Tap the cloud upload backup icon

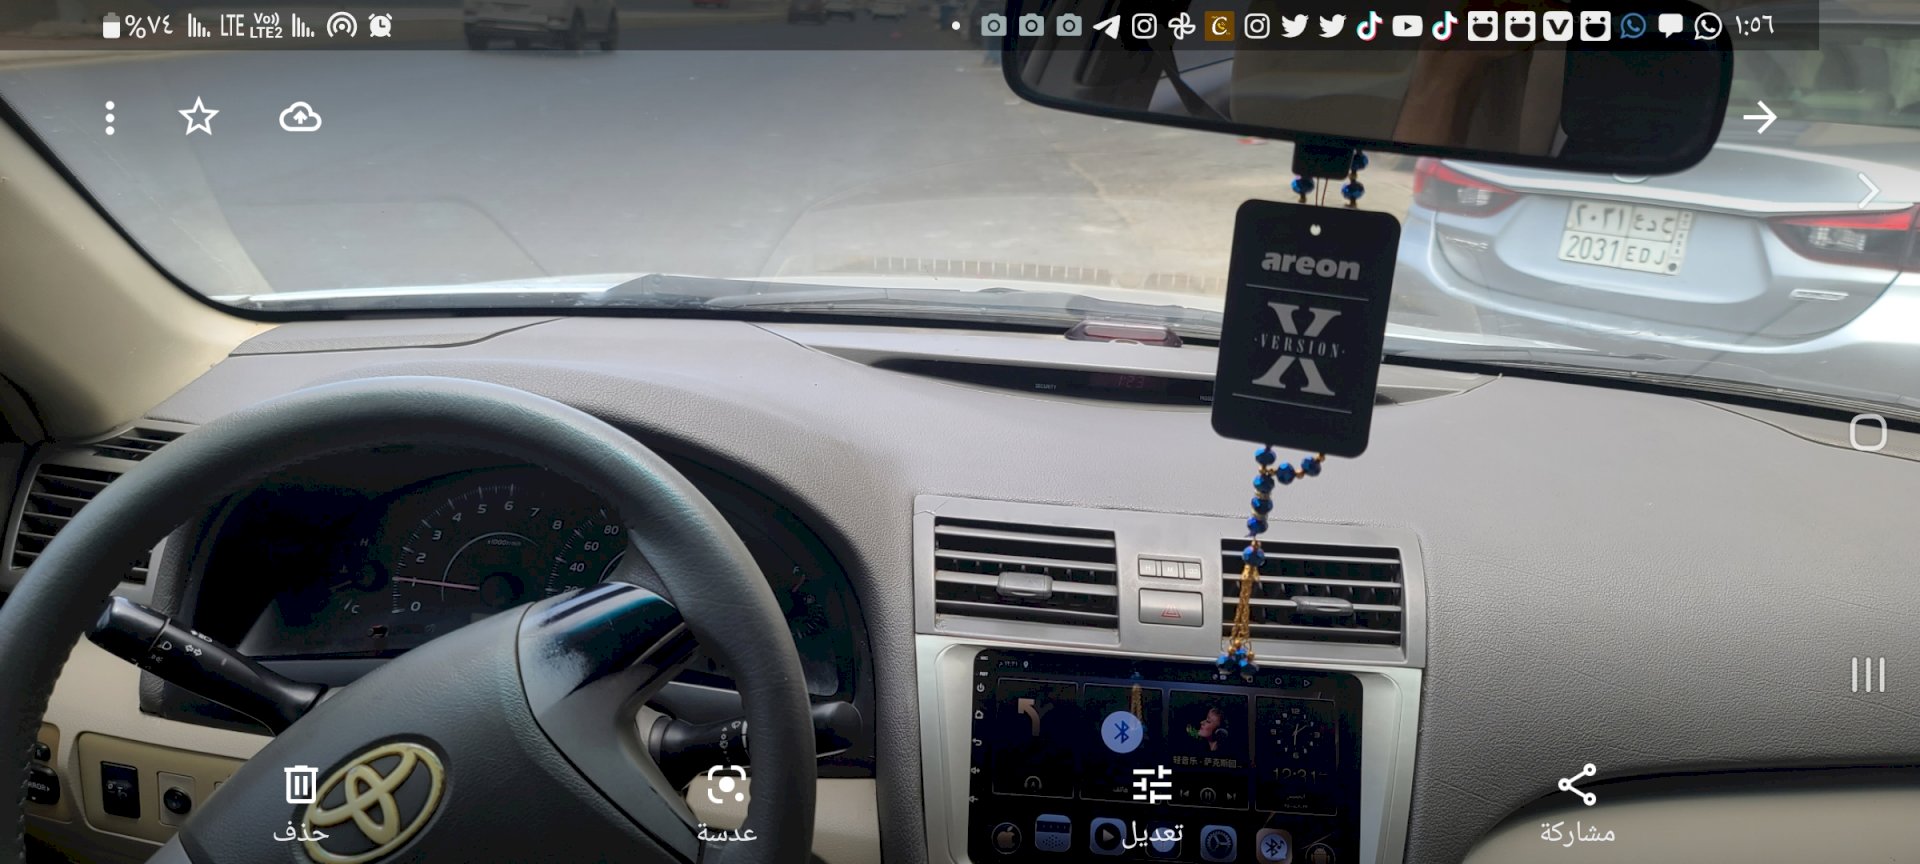[300, 117]
